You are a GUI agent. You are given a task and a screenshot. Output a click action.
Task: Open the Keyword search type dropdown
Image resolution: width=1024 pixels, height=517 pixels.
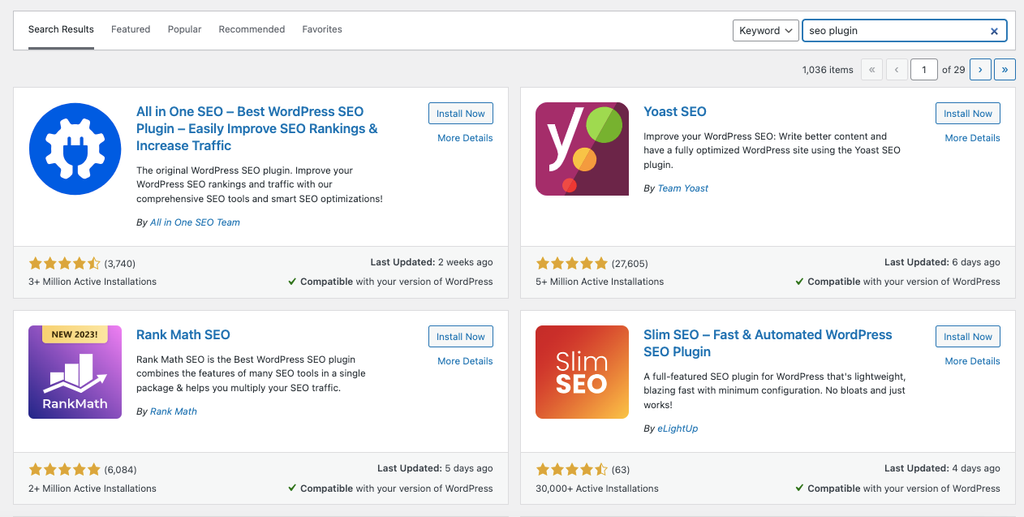[x=765, y=31]
